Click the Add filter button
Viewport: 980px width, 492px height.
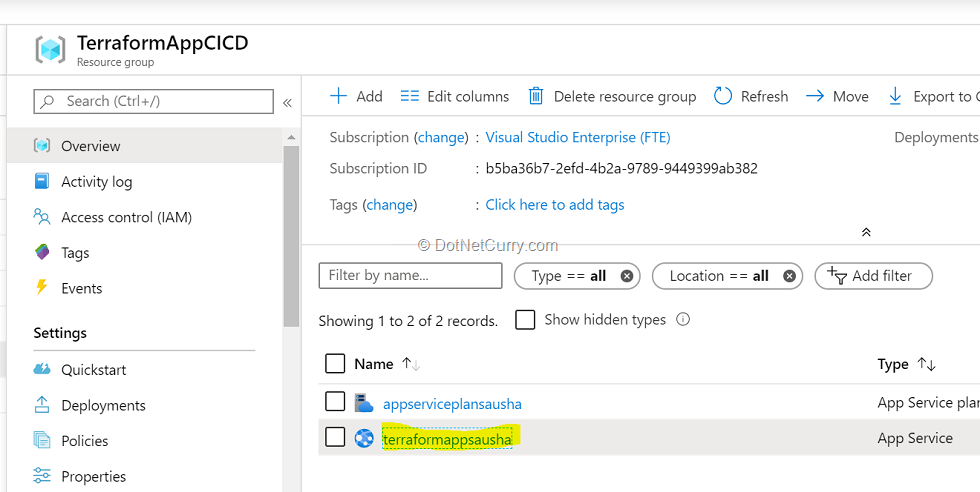[873, 276]
